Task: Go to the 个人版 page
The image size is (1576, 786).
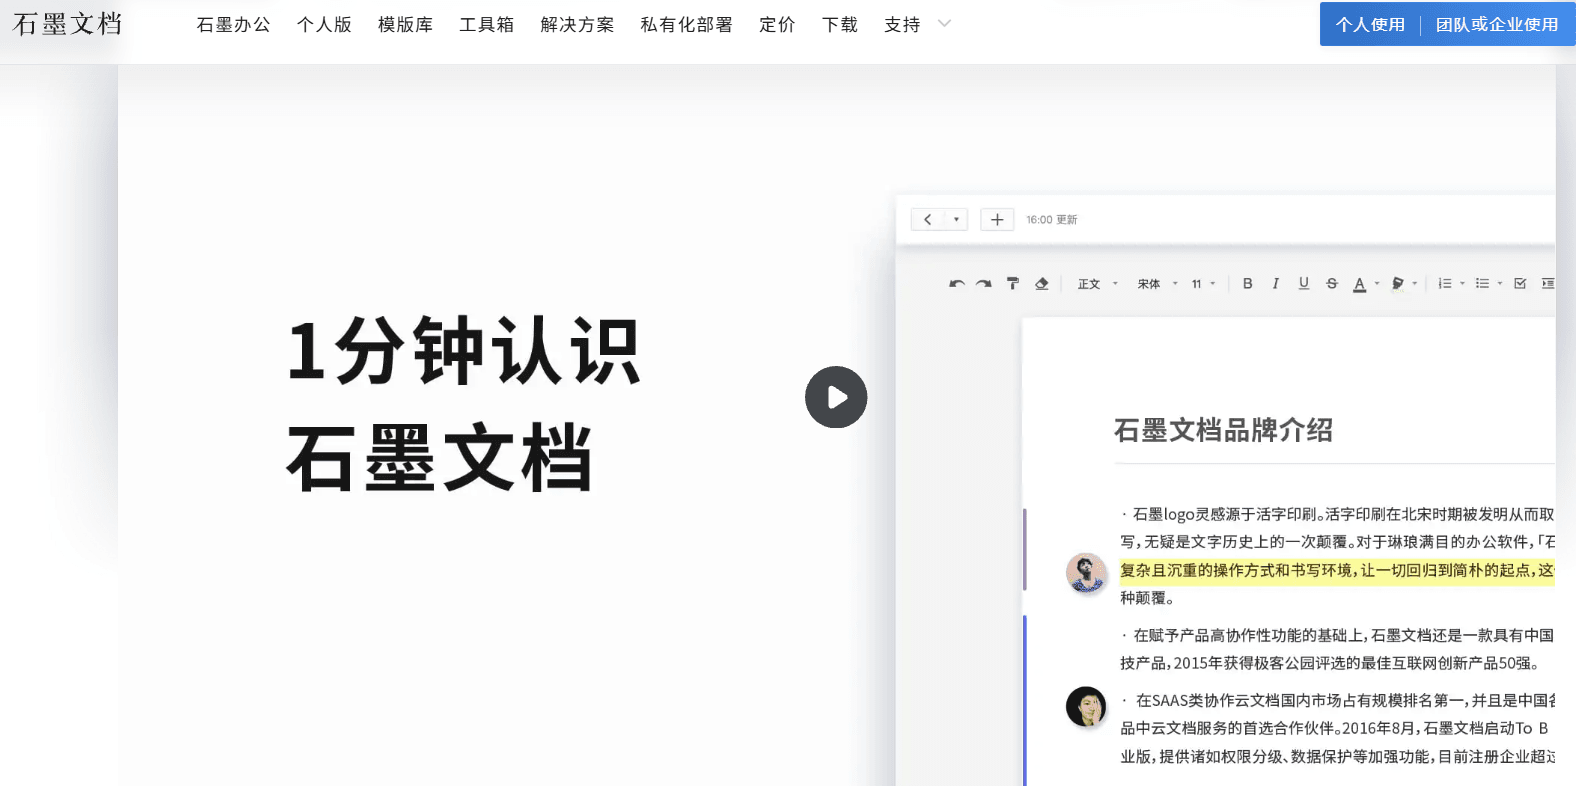Action: [324, 25]
